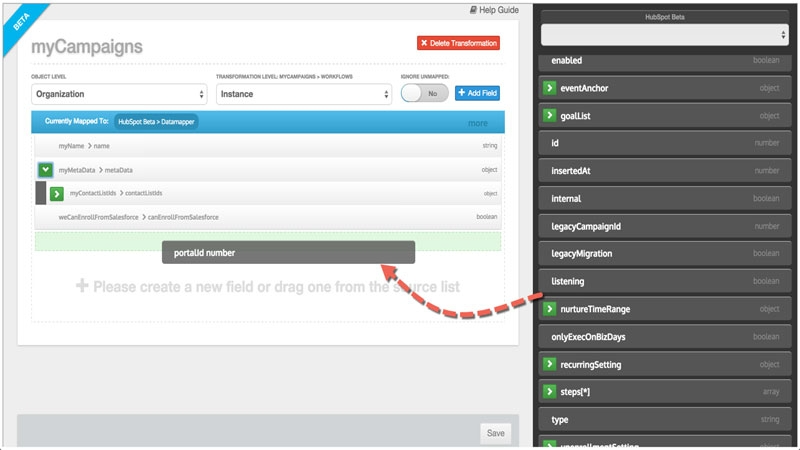
Task: Toggle the Ignore Unmapped switch
Action: 424,93
